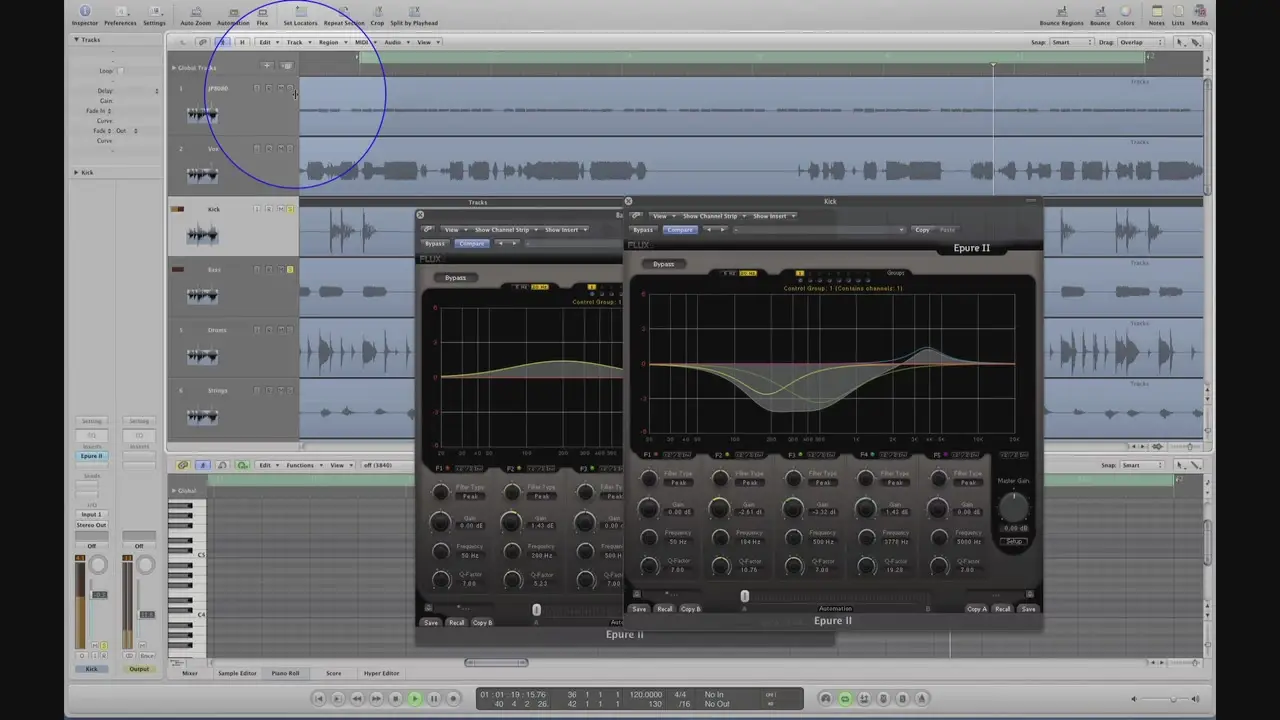
Task: Click the A/B morph slider handle in Kick Epure II
Action: (x=744, y=596)
